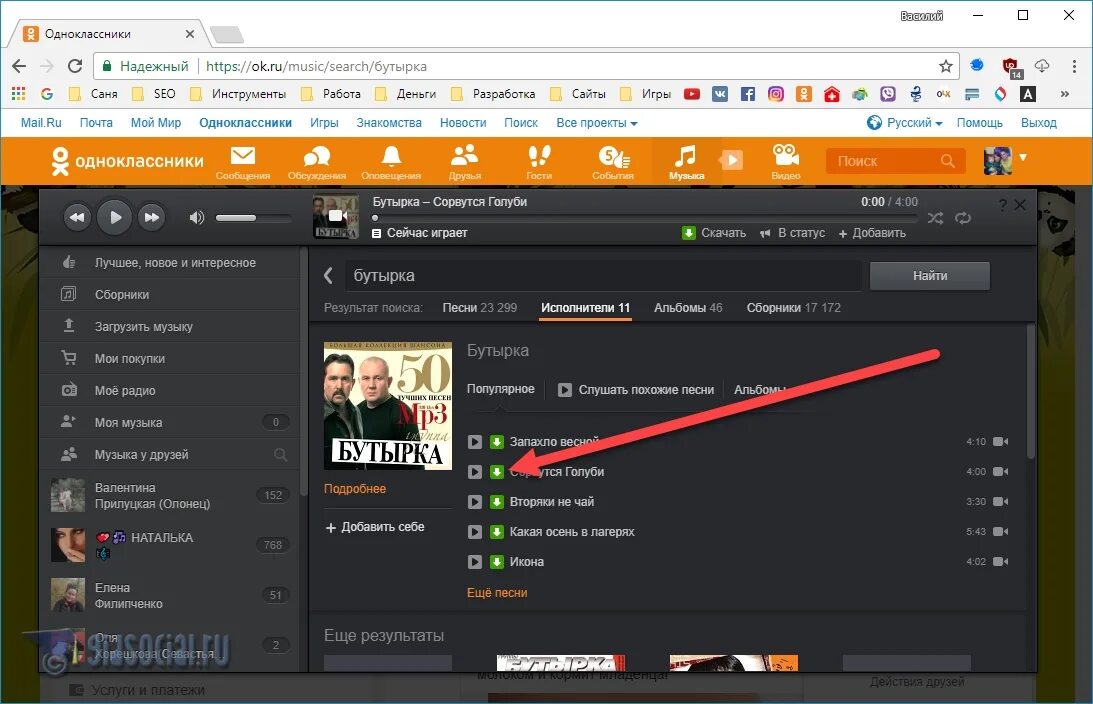Open the Сейчас играет playlist
Image resolution: width=1093 pixels, height=704 pixels.
(420, 233)
